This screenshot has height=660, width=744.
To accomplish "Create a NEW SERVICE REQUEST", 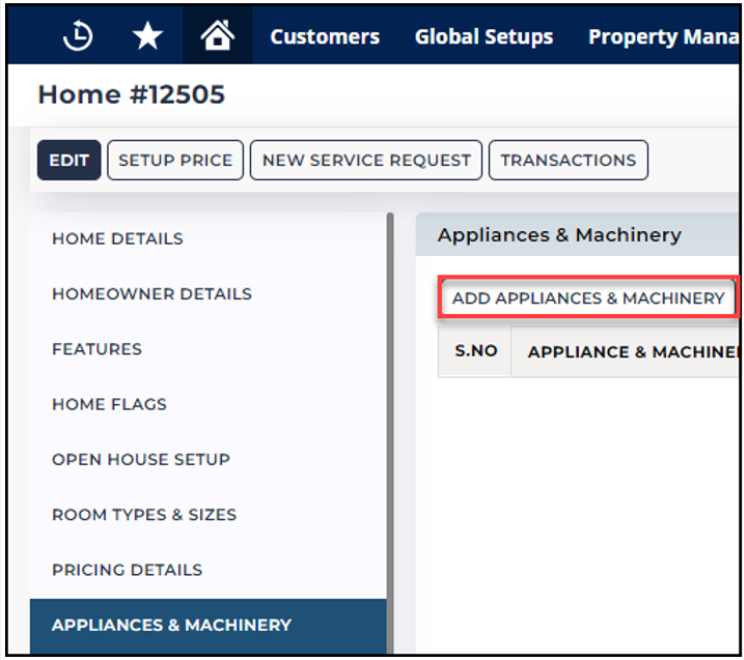I will (x=366, y=160).
